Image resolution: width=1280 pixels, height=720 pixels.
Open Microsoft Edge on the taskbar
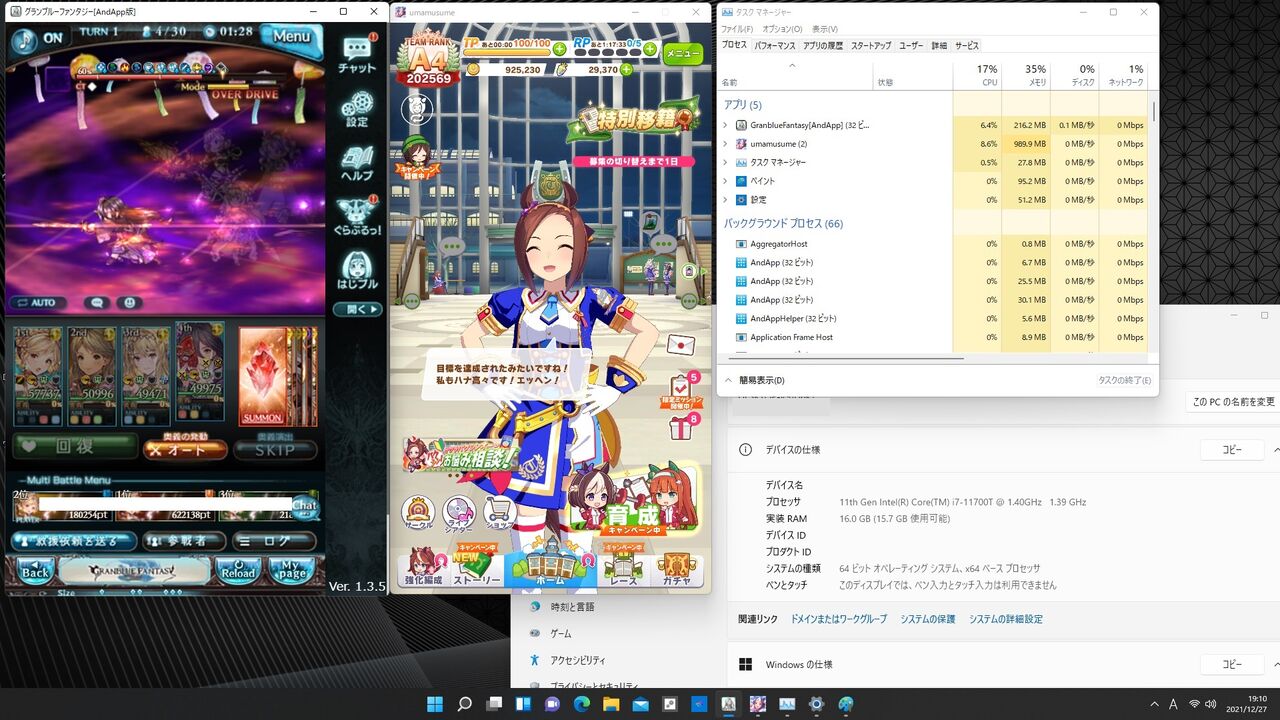[582, 704]
